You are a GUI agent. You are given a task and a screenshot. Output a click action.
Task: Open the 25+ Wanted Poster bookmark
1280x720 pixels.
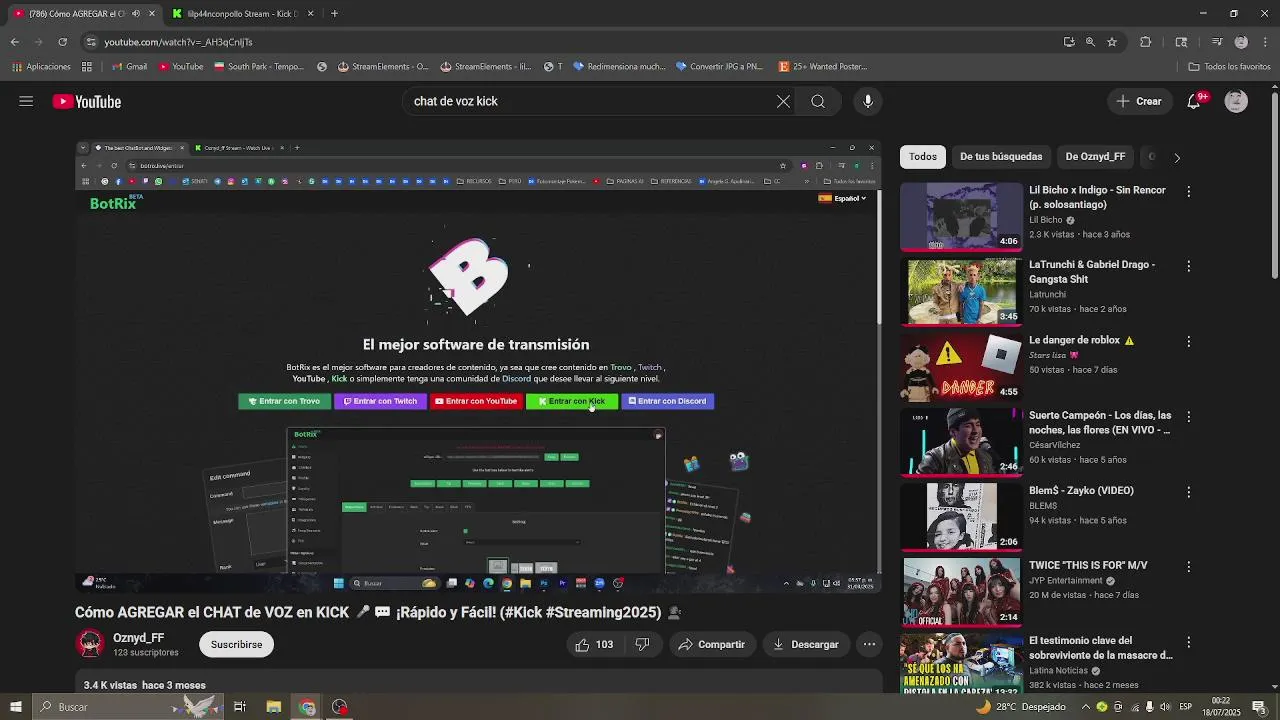pos(821,67)
